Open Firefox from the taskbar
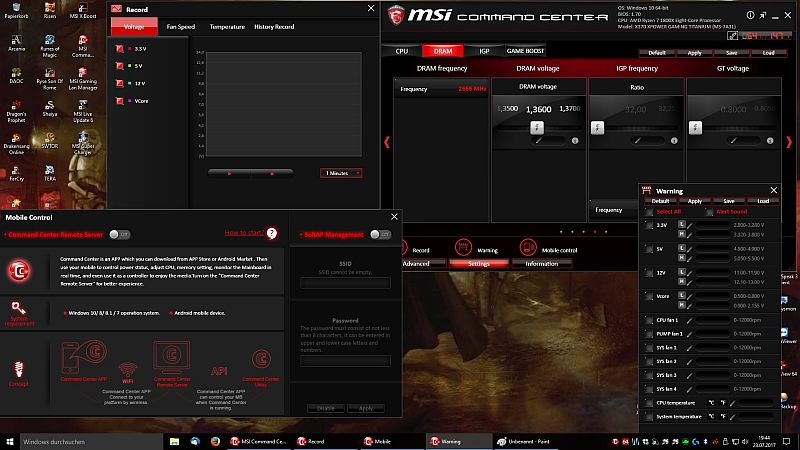The image size is (800, 450). [215, 441]
